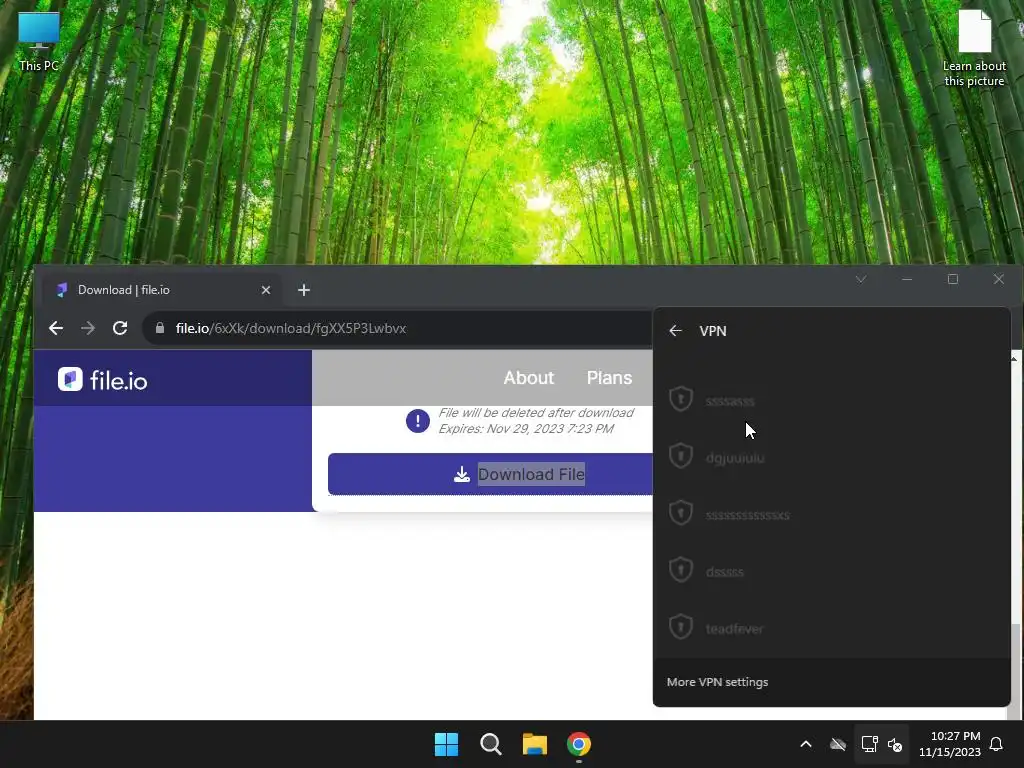Close the Download | file.io tab
Screen dimensions: 1024x768
pos(266,290)
